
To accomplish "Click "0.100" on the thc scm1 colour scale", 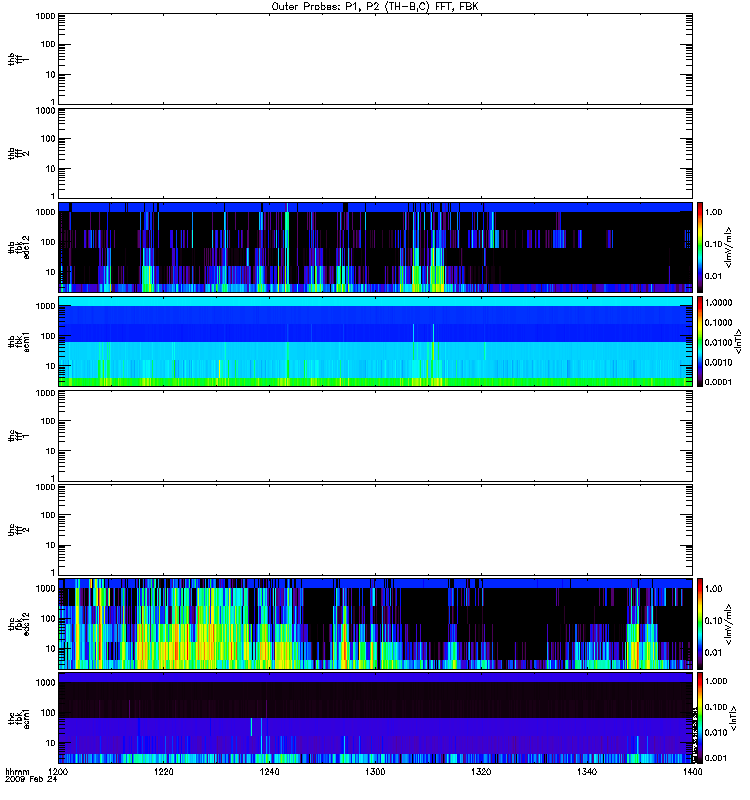I will (716, 707).
